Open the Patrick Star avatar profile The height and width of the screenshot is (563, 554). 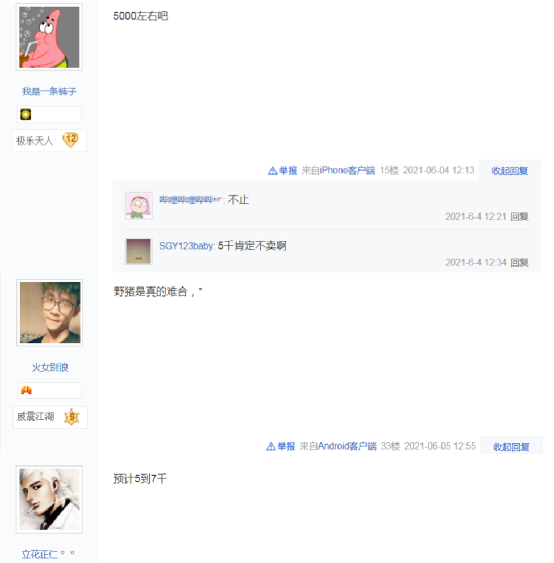[49, 37]
